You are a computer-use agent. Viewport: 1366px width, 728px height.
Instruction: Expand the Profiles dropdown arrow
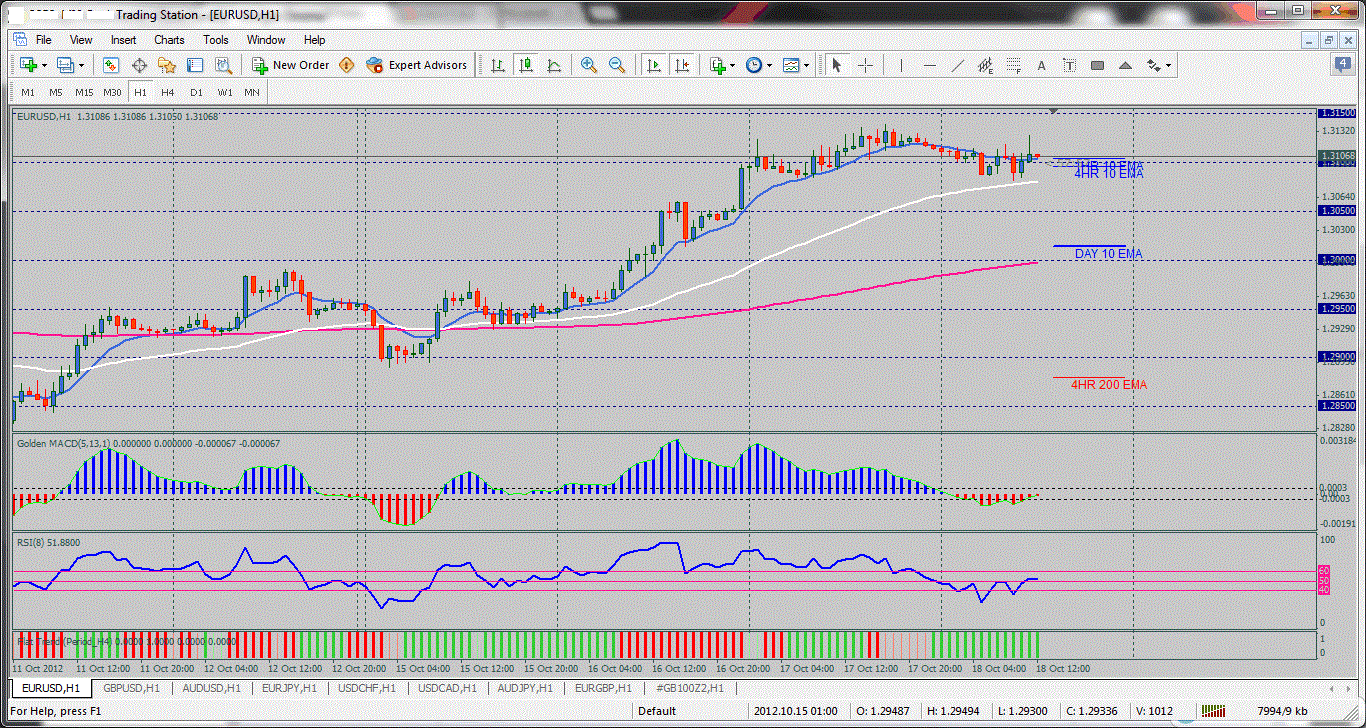(x=82, y=65)
